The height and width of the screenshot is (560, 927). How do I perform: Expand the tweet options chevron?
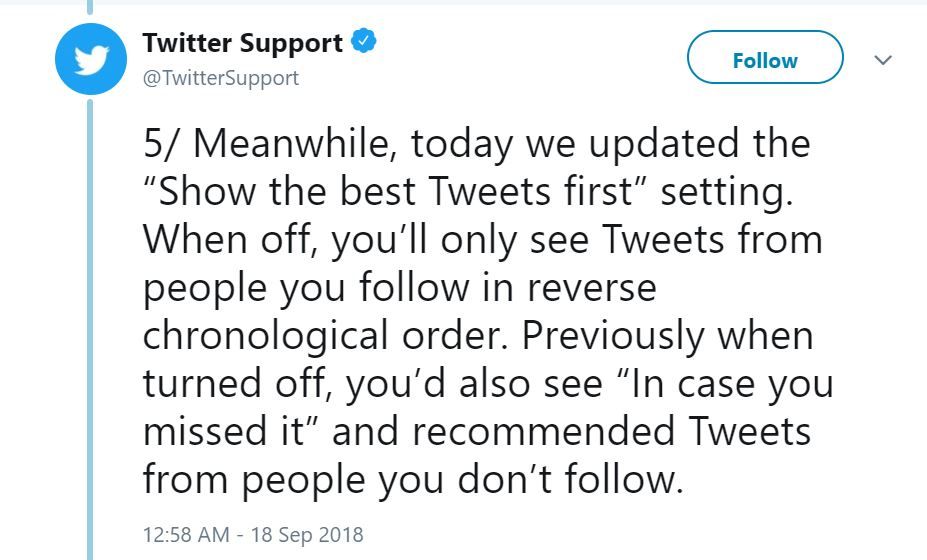(x=883, y=60)
